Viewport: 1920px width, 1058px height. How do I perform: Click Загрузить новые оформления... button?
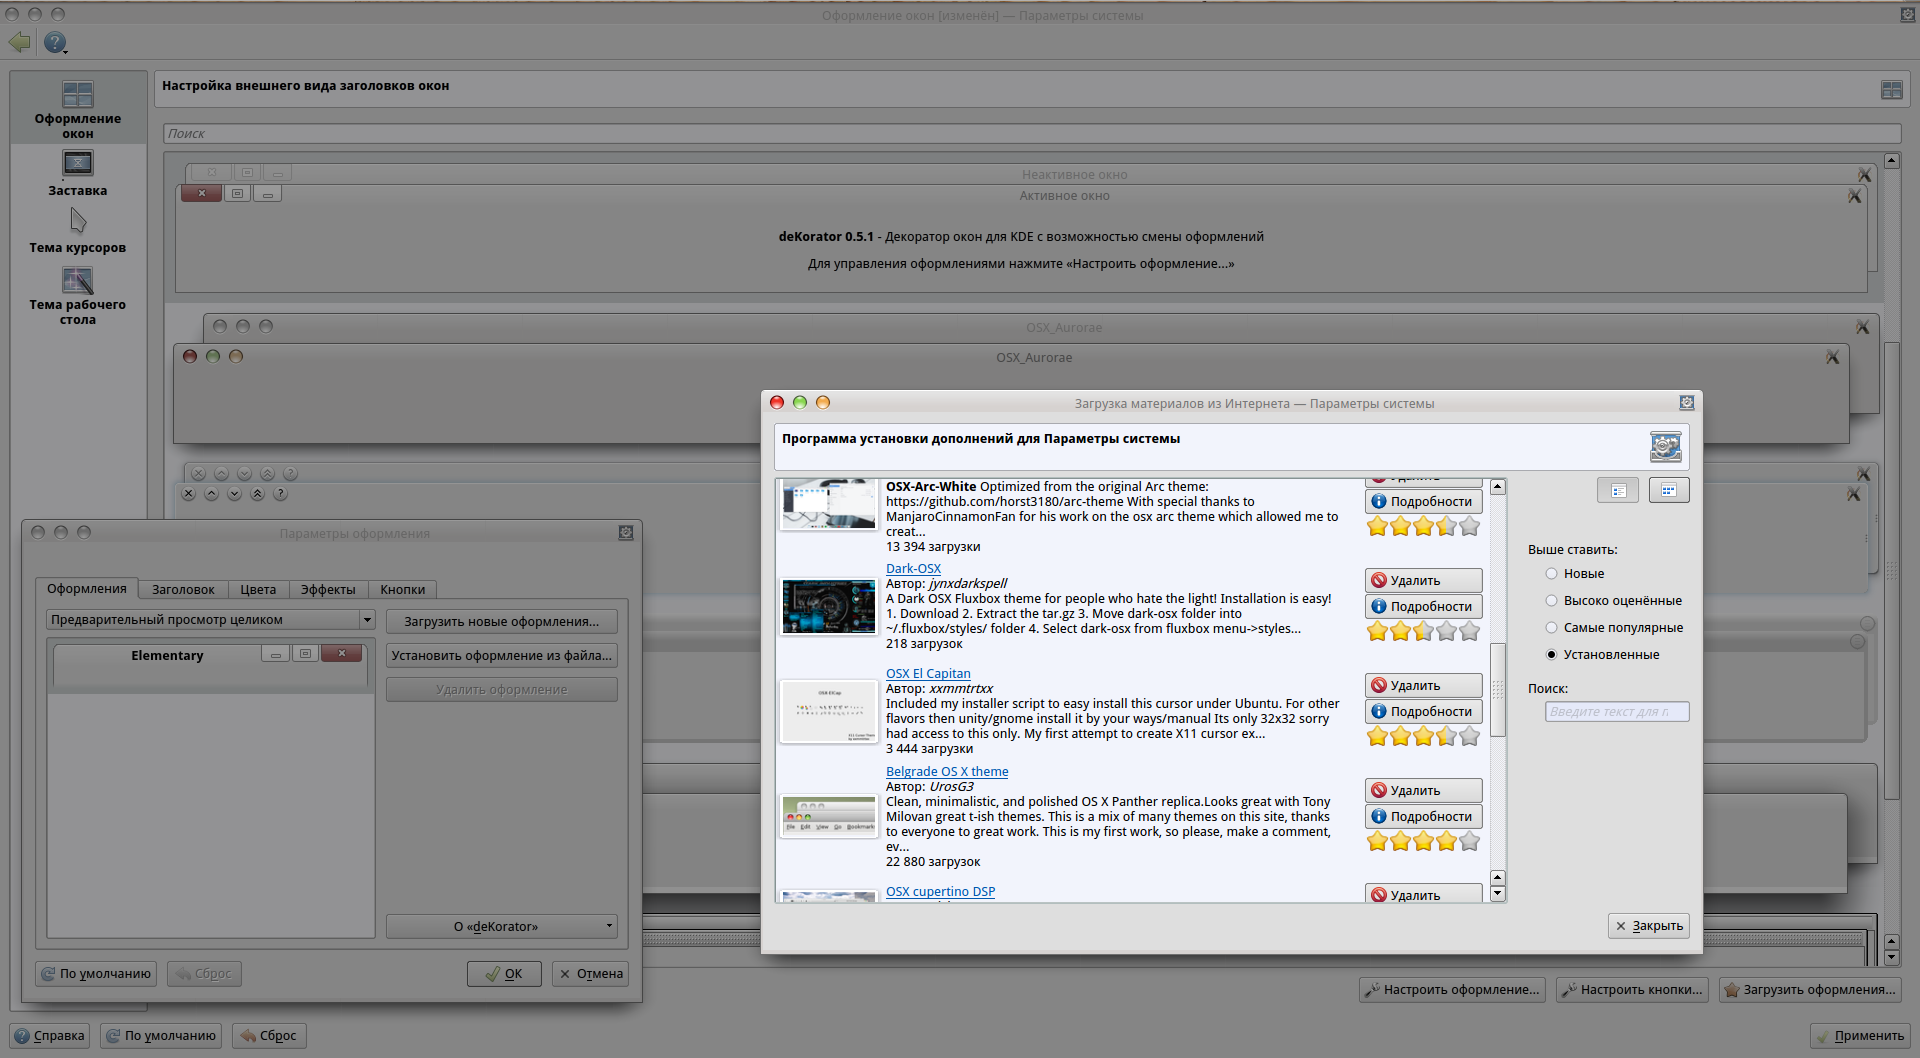[502, 622]
